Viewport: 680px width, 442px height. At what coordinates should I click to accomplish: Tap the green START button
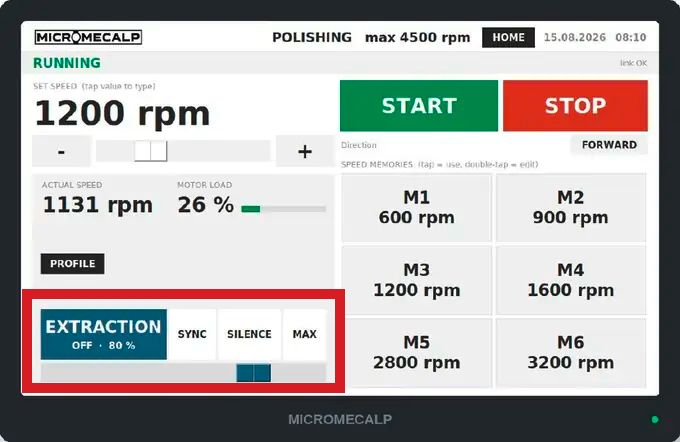coord(419,105)
